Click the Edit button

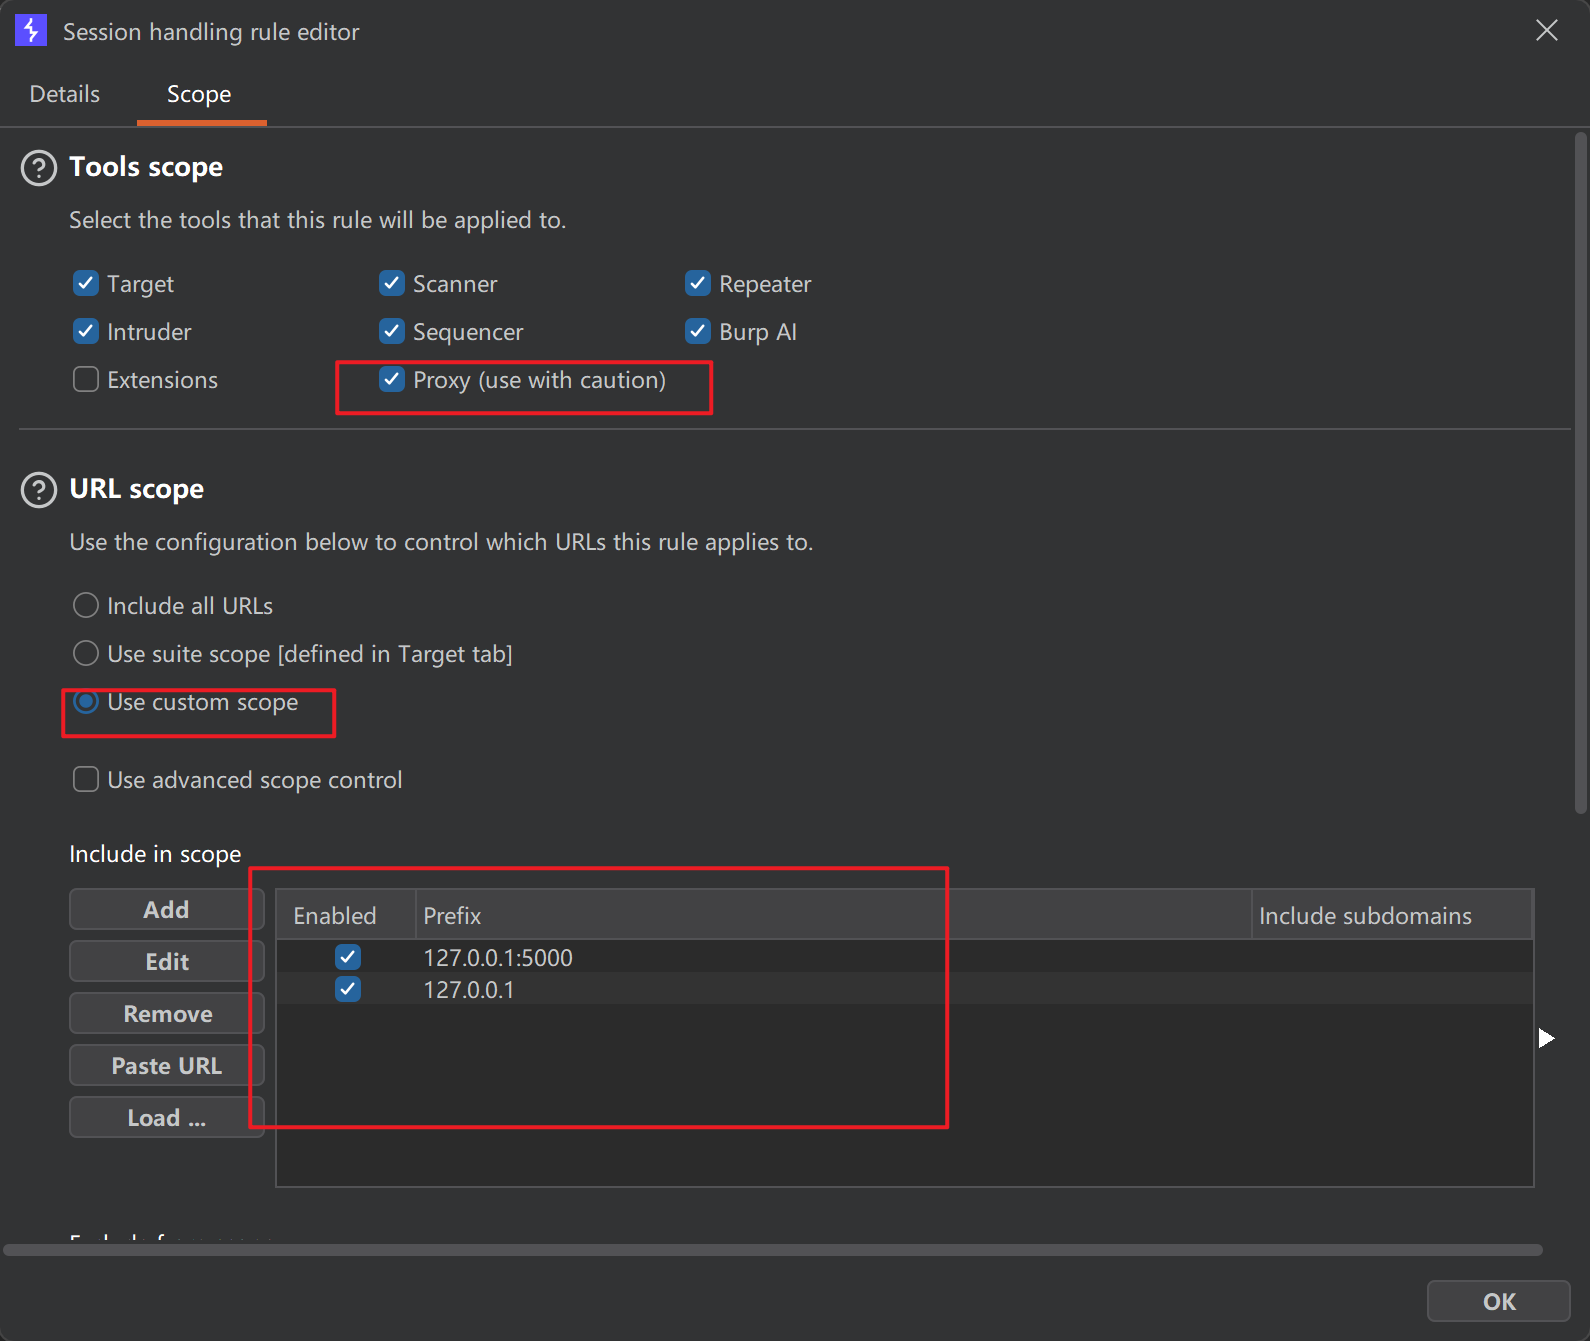[x=167, y=962]
